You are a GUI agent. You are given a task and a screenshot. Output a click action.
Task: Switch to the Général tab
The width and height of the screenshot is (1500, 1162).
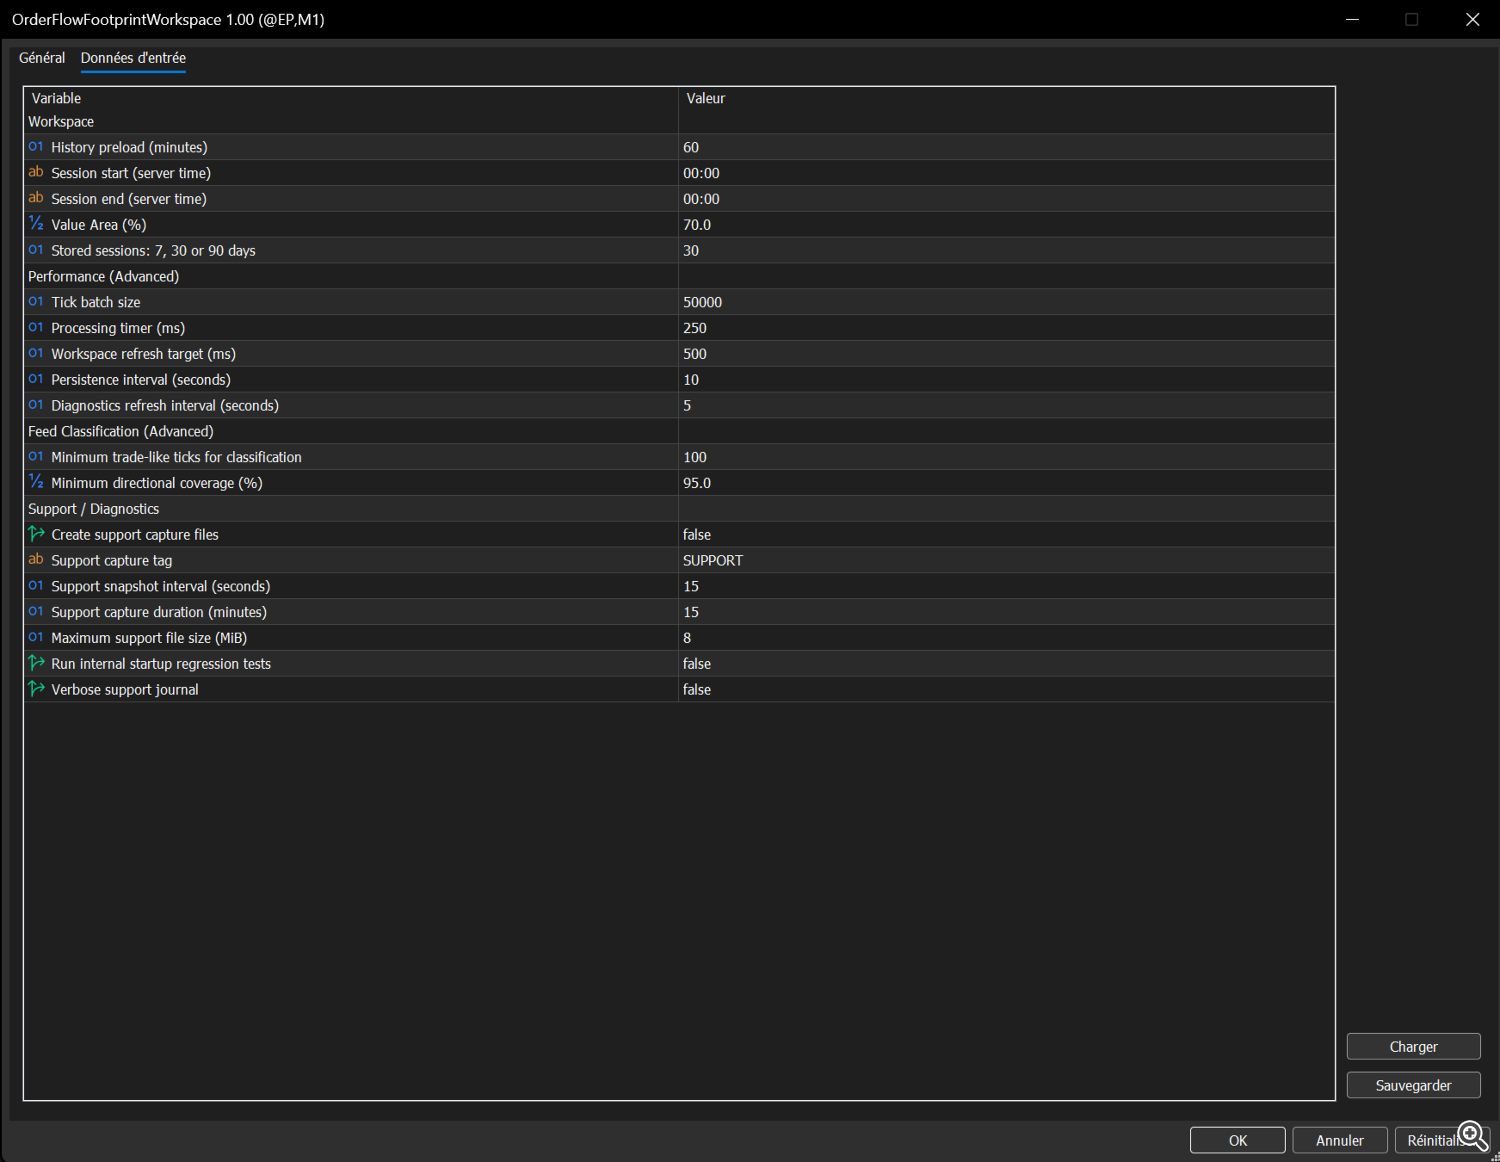pyautogui.click(x=42, y=58)
